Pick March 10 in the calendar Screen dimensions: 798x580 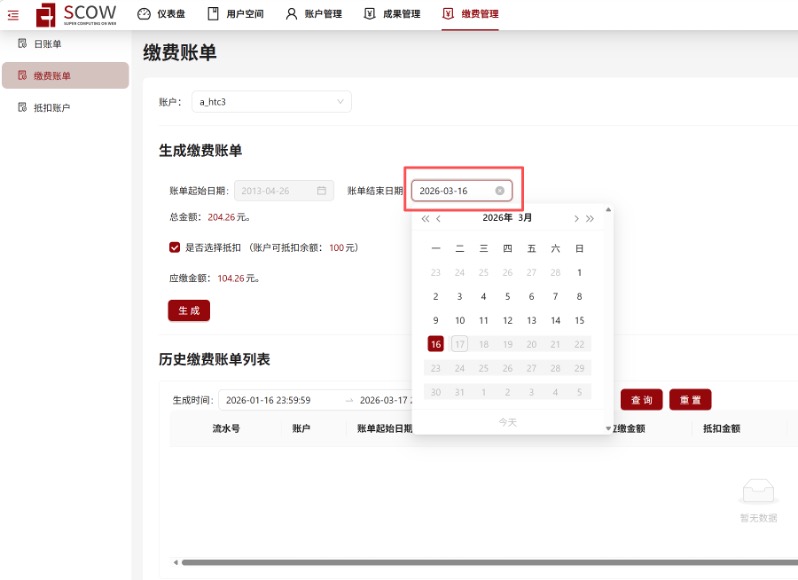(459, 321)
